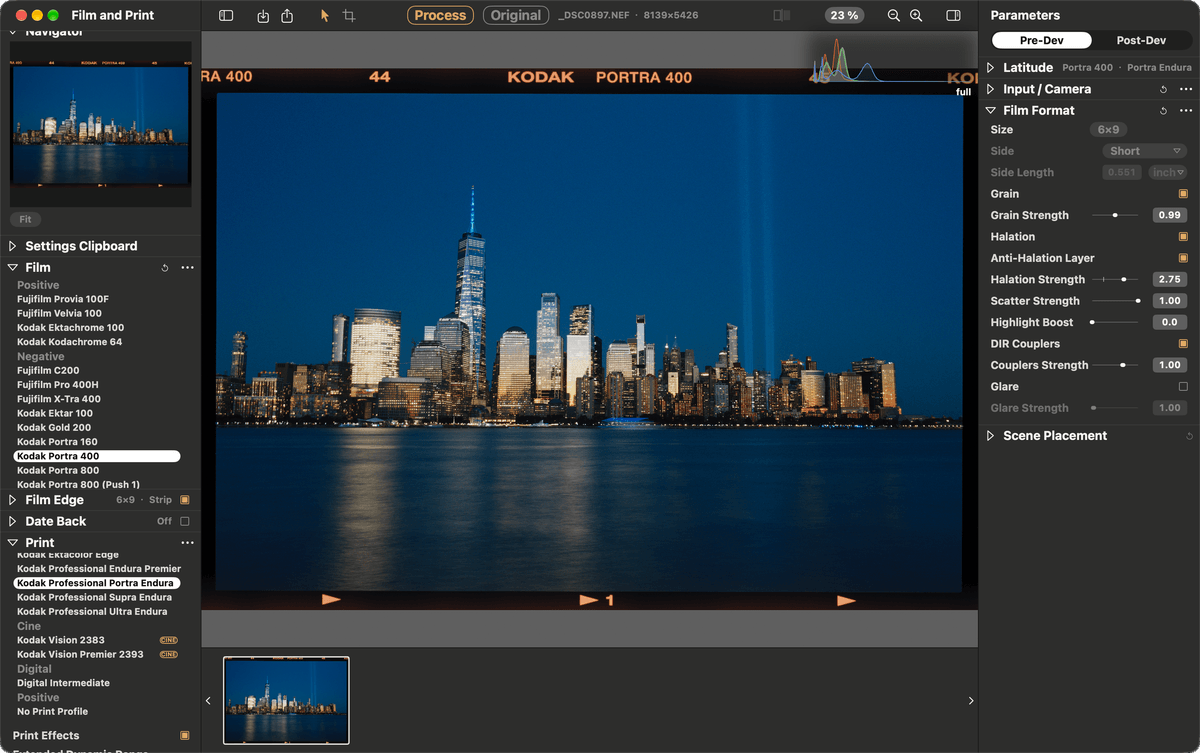This screenshot has width=1200, height=753.
Task: Toggle the Date Back checkbox
Action: [x=184, y=521]
